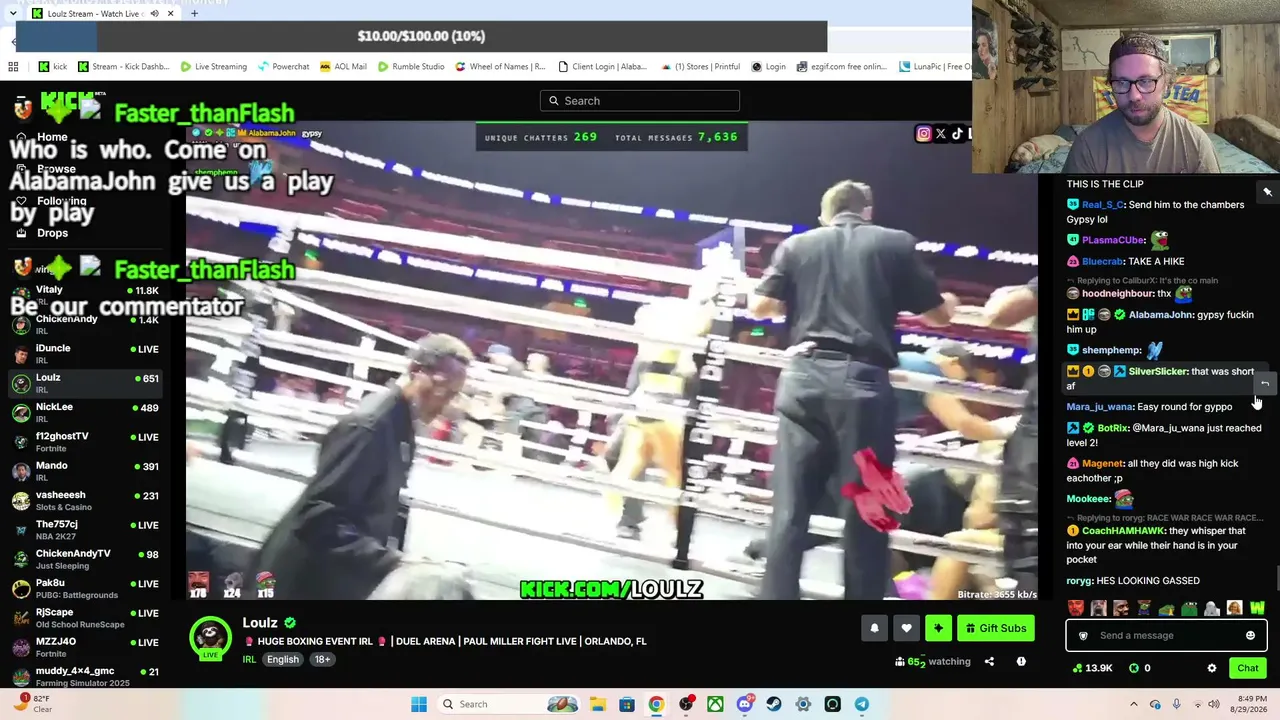Screen dimensions: 1280x720
Task: Open Discord from the taskbar
Action: point(745,704)
